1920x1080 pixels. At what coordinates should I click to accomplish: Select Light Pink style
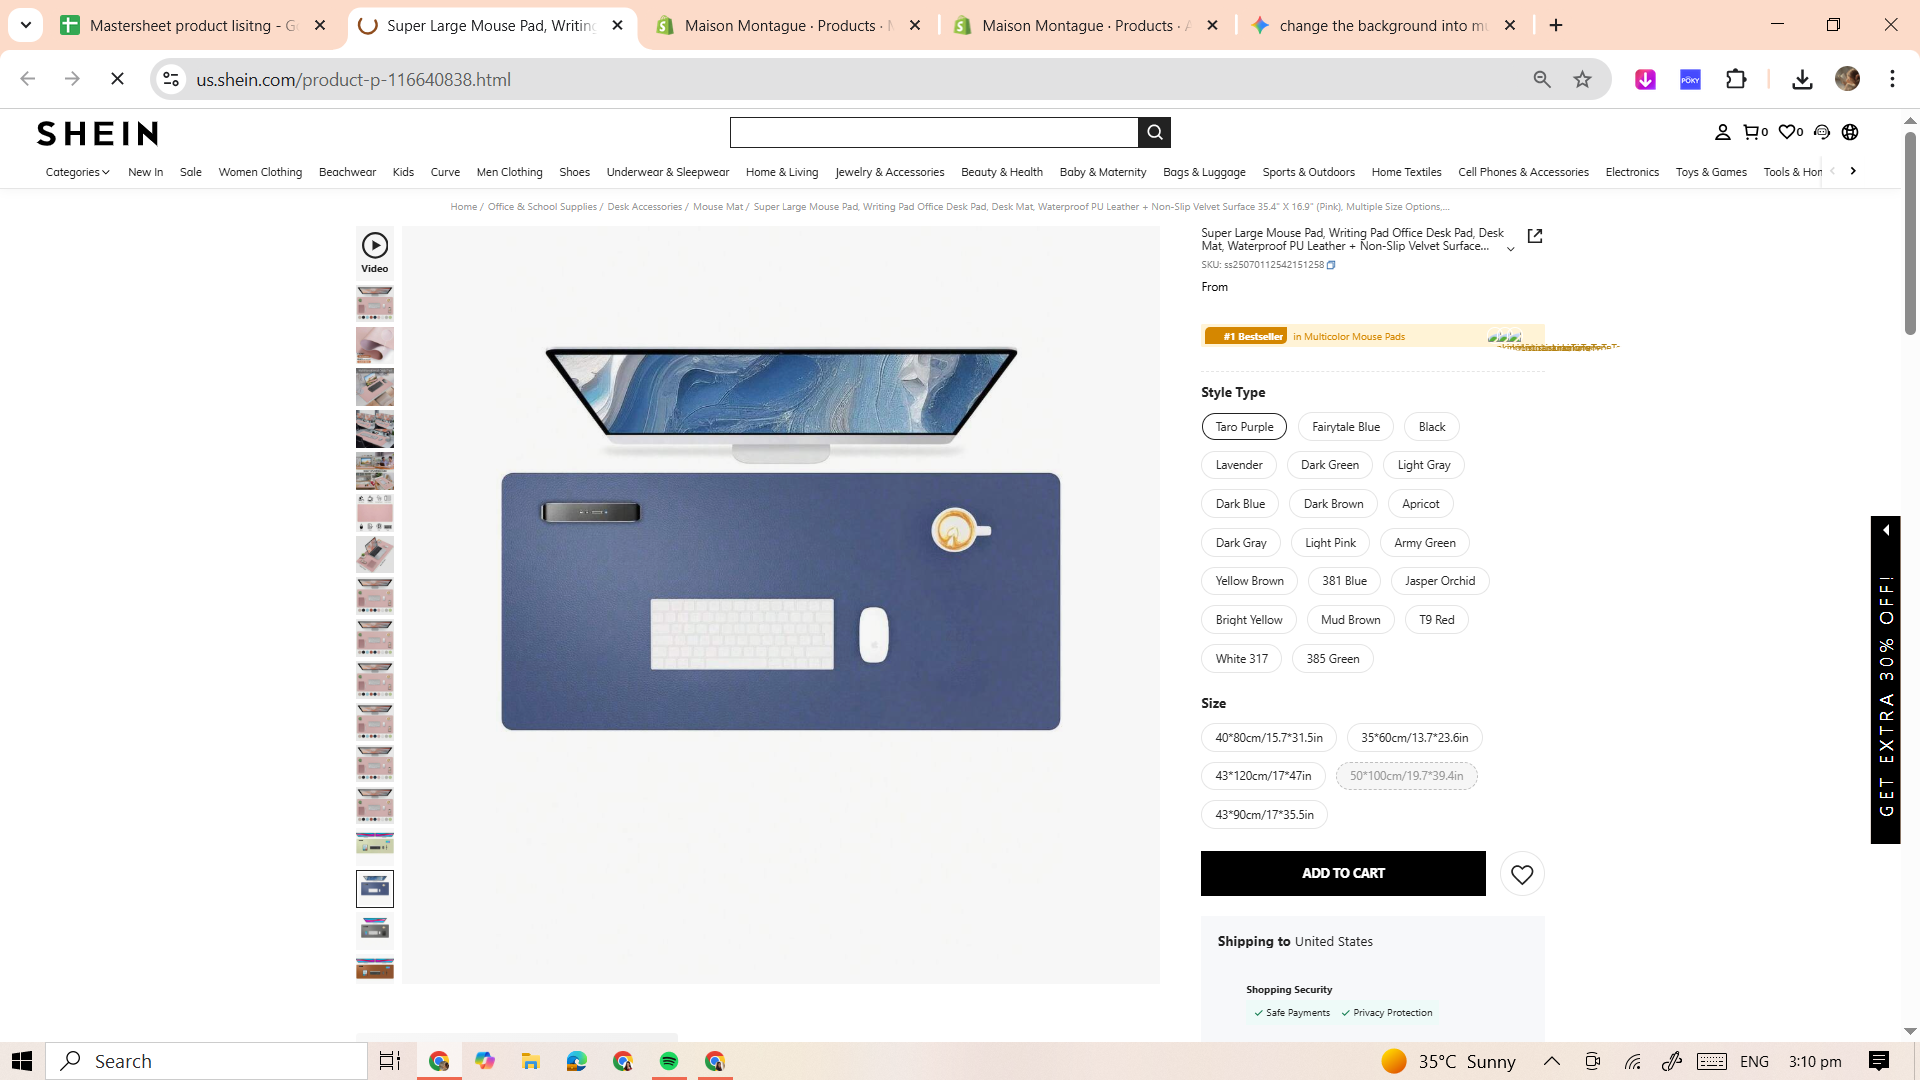pyautogui.click(x=1330, y=543)
